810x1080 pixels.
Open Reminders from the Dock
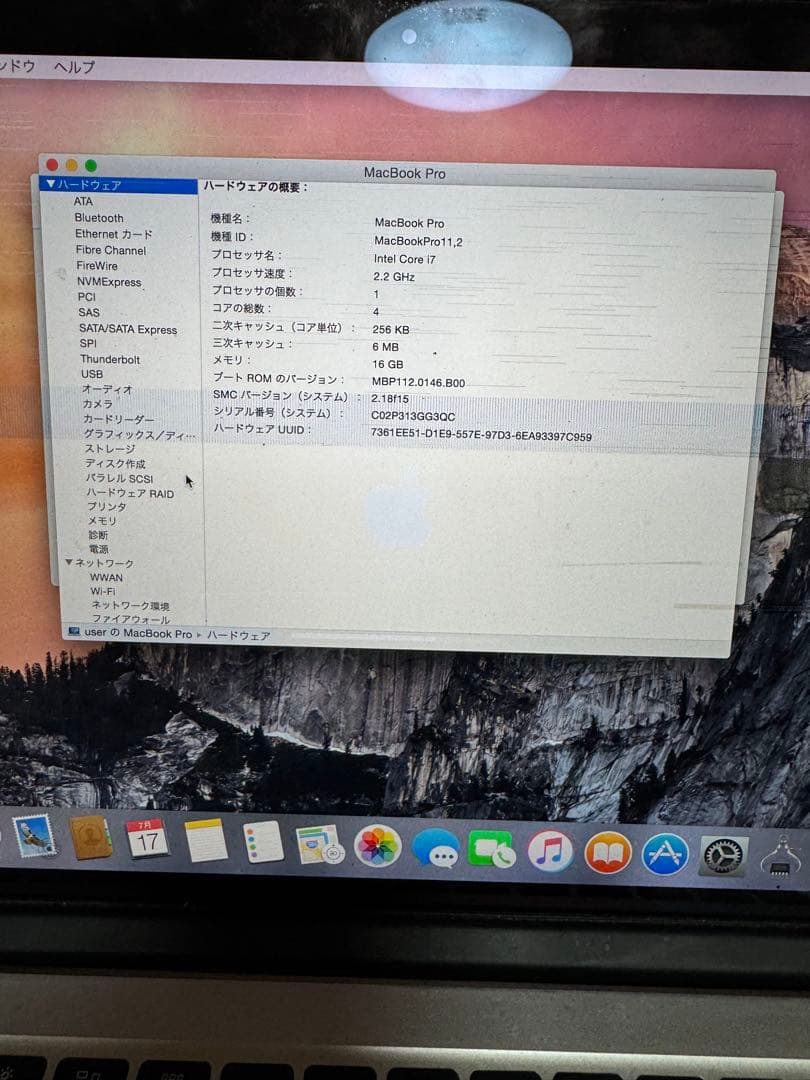tap(263, 842)
